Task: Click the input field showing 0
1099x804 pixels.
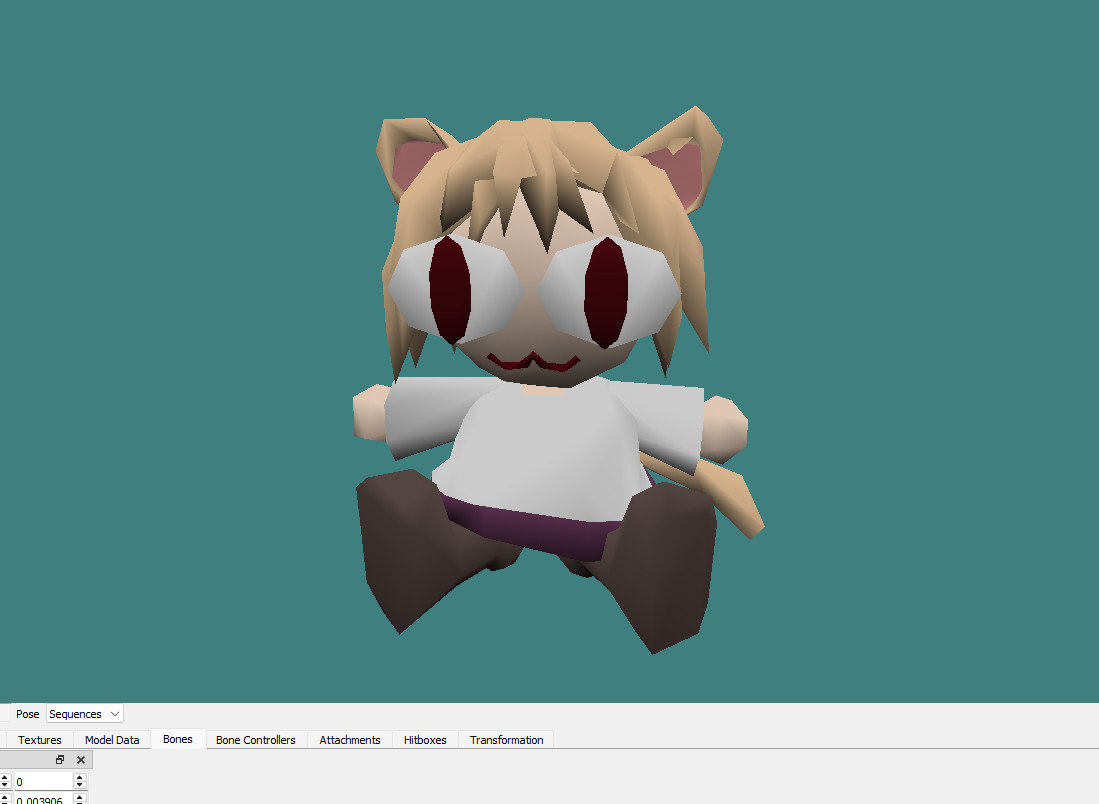Action: tap(42, 781)
